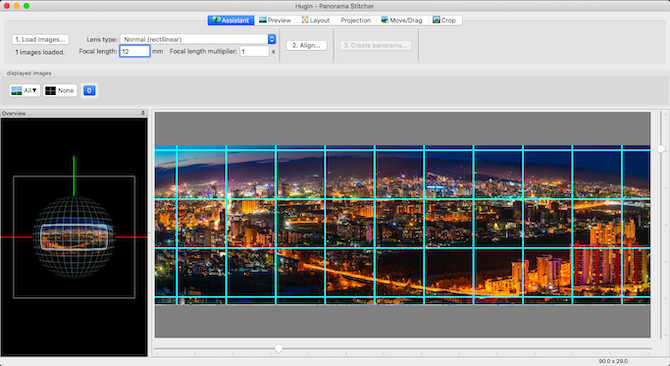
Task: Click the vertical field of view slider handle
Action: point(661,149)
